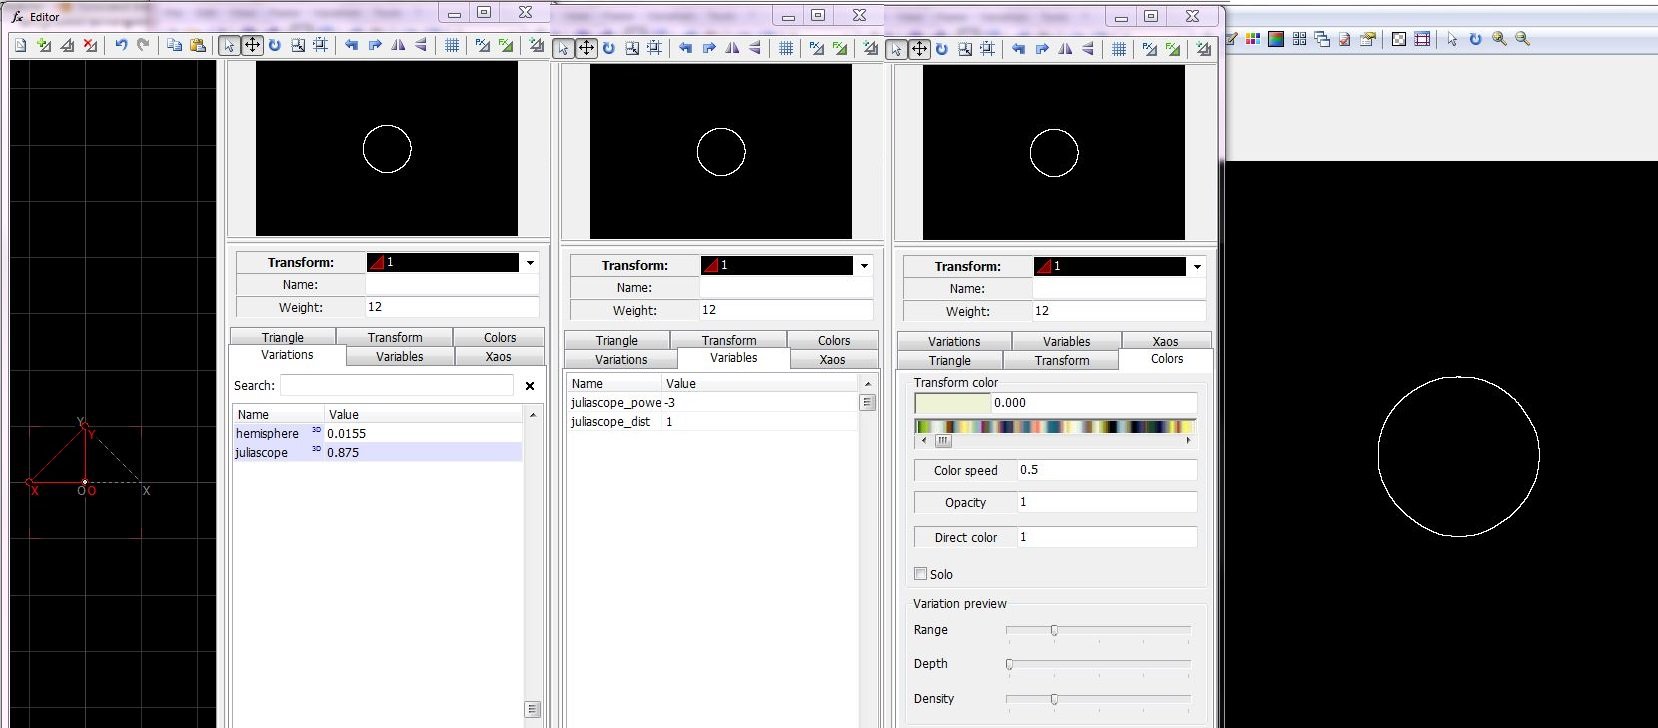Click the Redo arrow in Editor toolbar
The width and height of the screenshot is (1658, 728).
click(143, 45)
